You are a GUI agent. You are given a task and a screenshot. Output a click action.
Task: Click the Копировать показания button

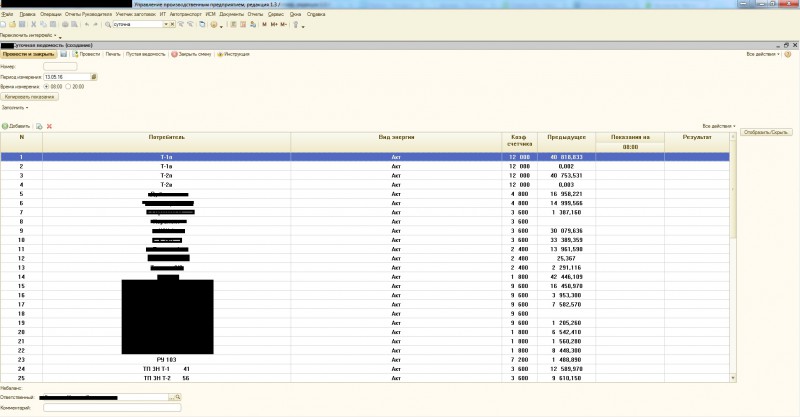(30, 96)
